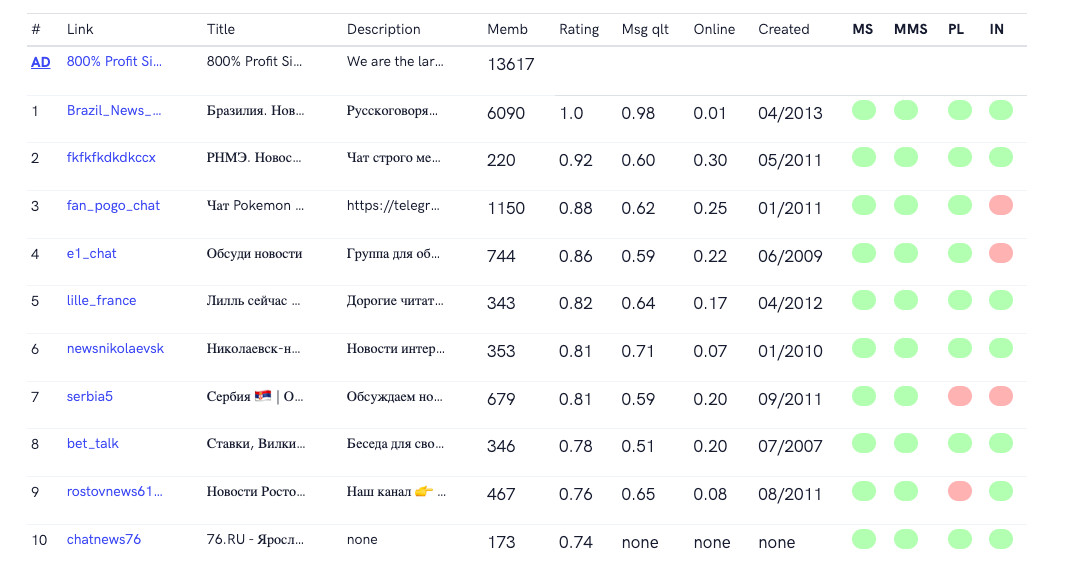1088x563 pixels.
Task: Open the fkfkfkdkdkccx link
Action: pyautogui.click(x=111, y=158)
